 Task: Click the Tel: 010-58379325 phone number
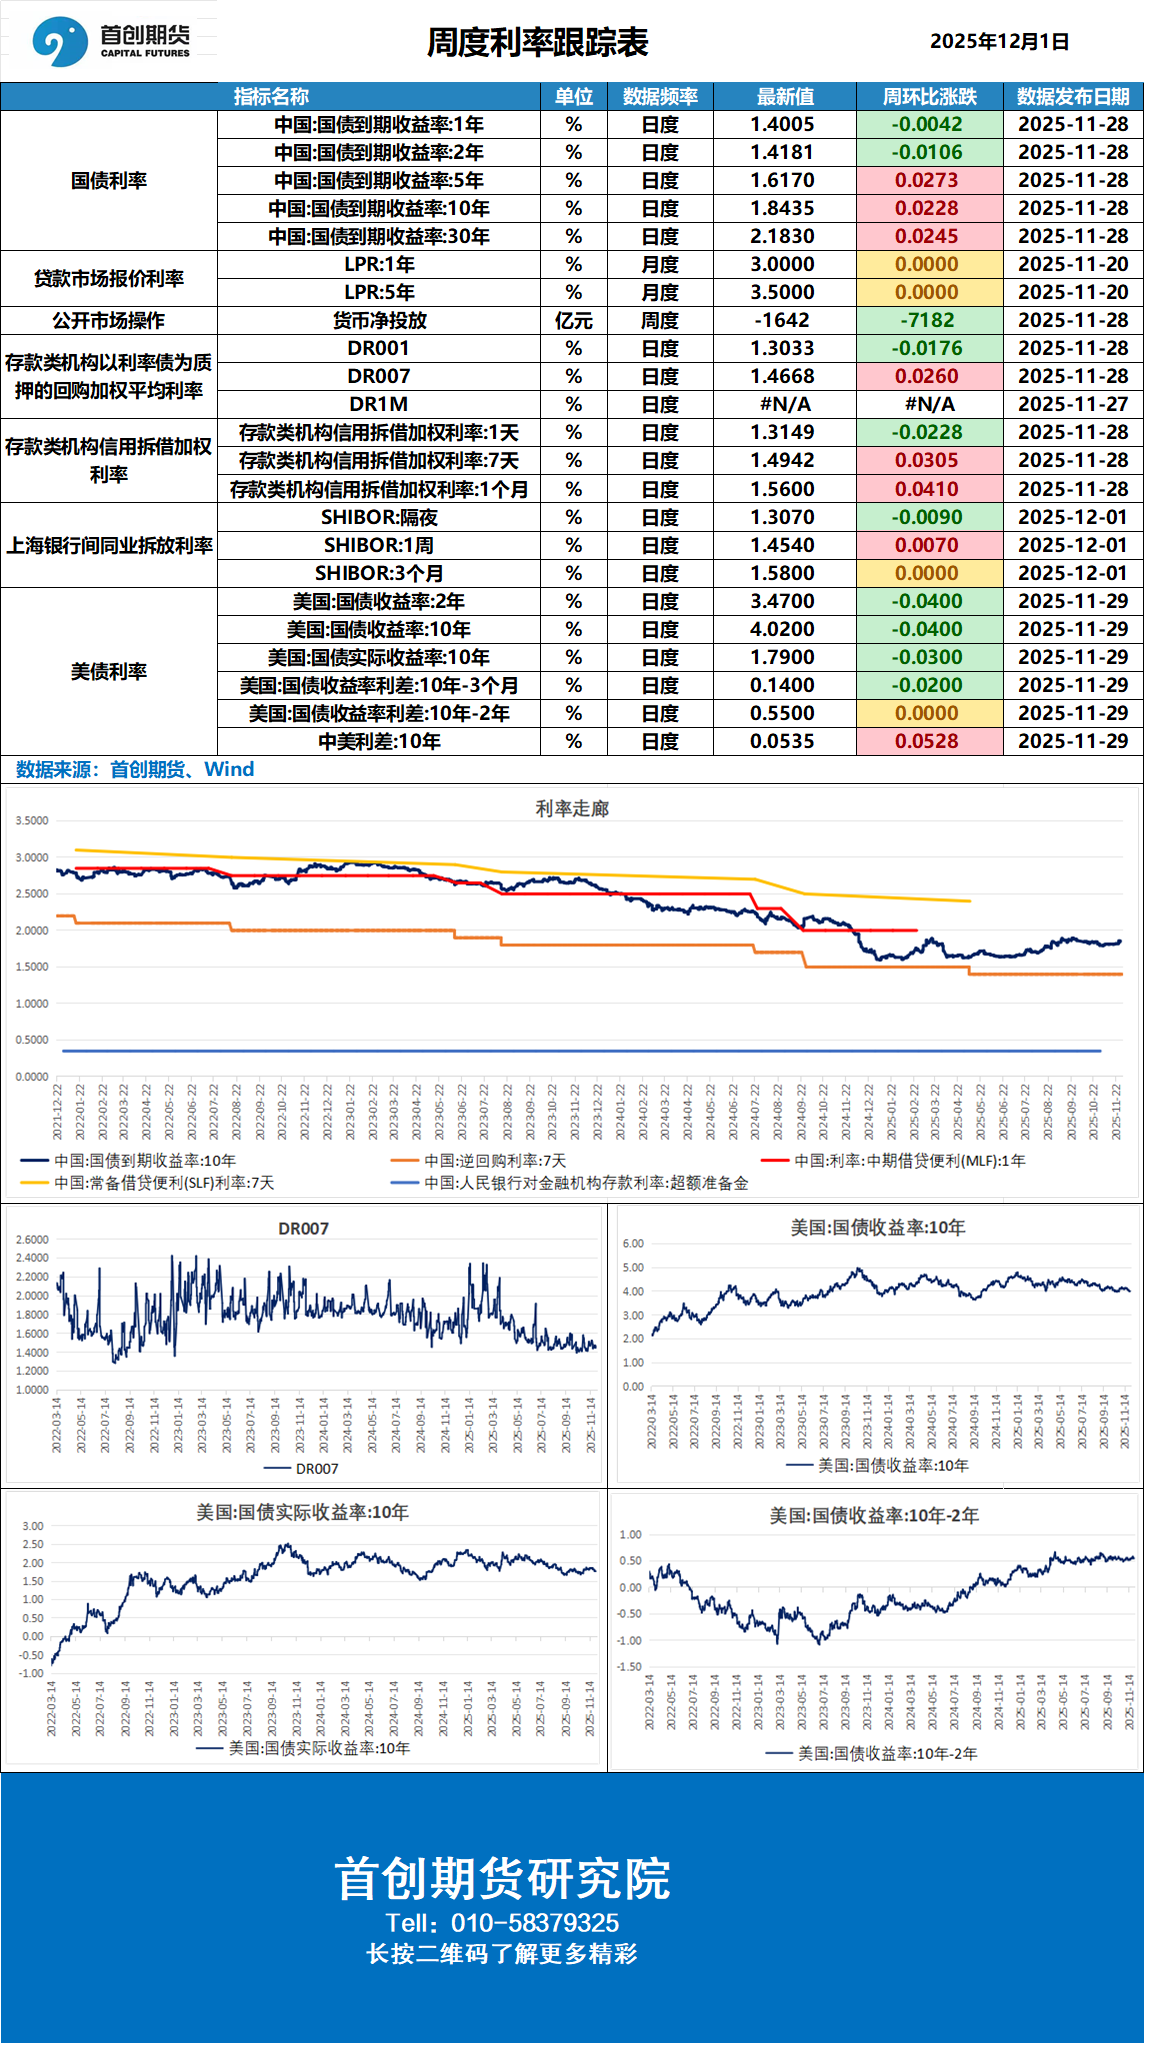tap(502, 1922)
